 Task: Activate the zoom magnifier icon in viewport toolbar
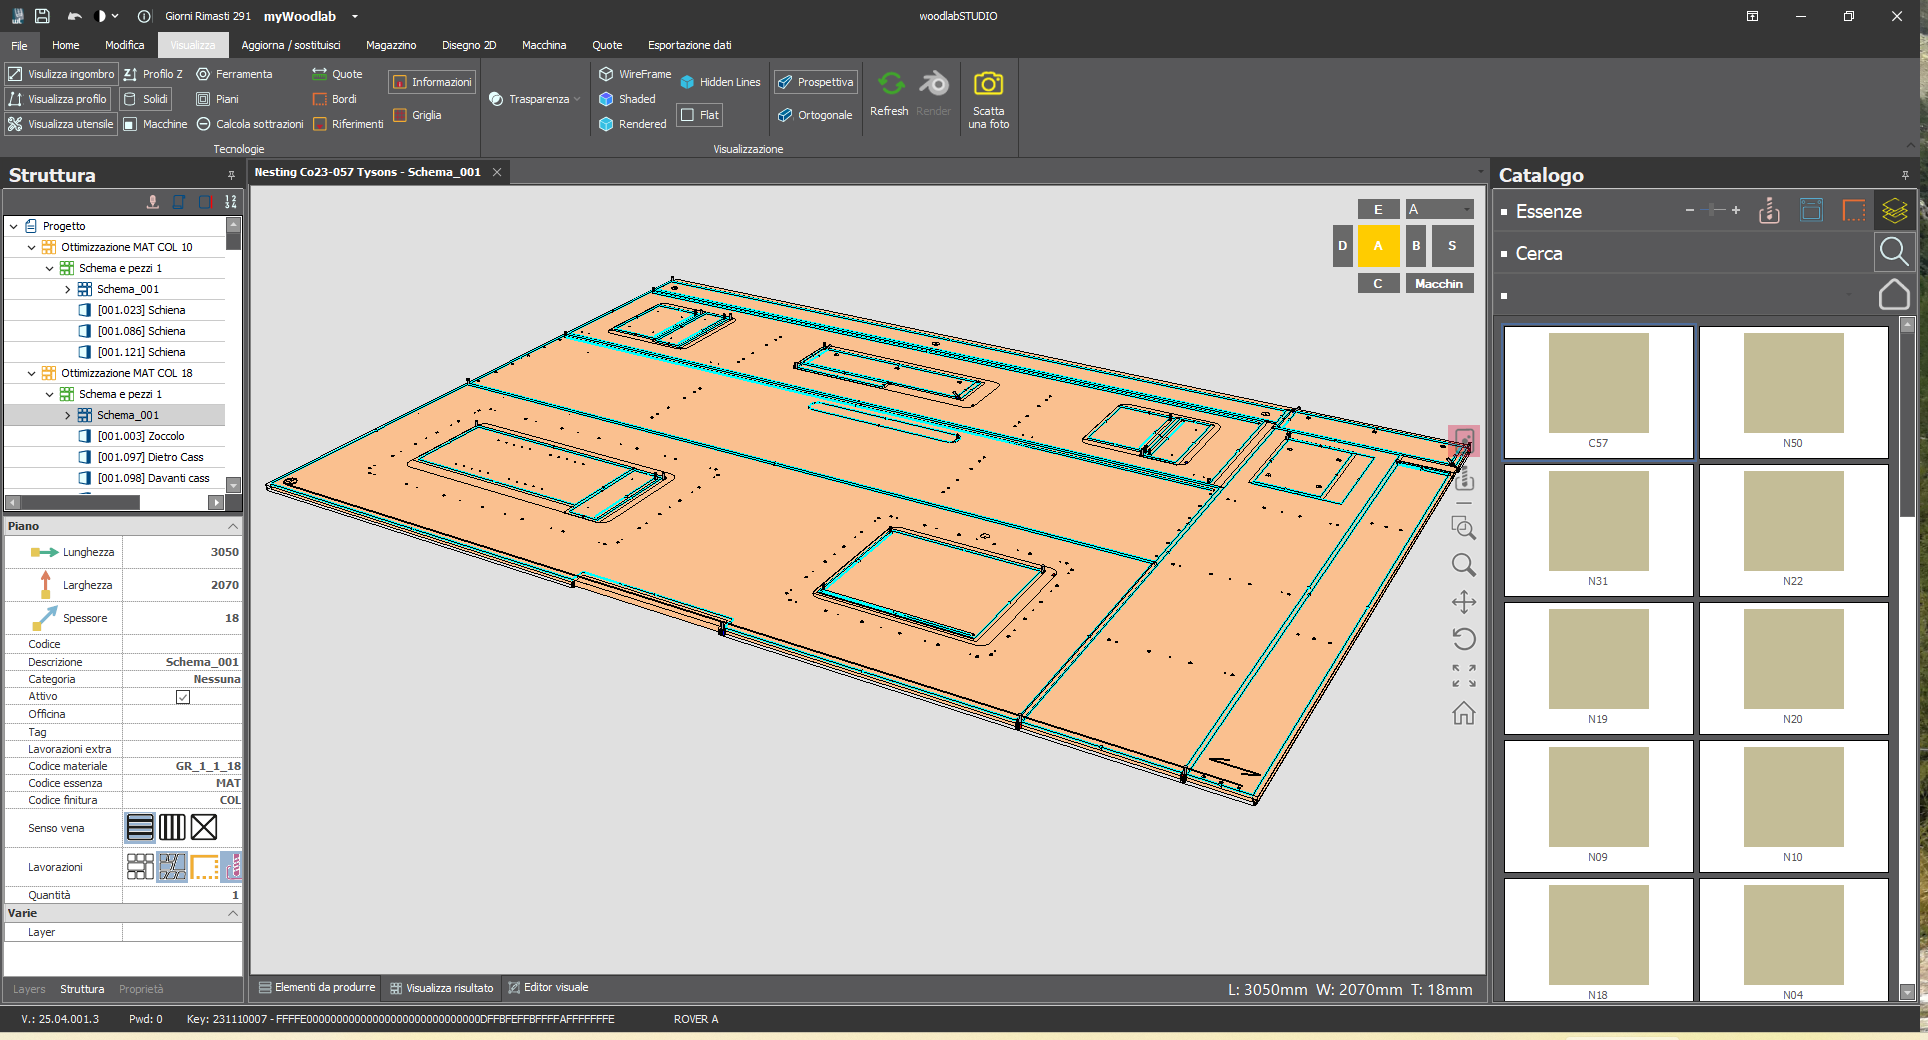(1464, 565)
